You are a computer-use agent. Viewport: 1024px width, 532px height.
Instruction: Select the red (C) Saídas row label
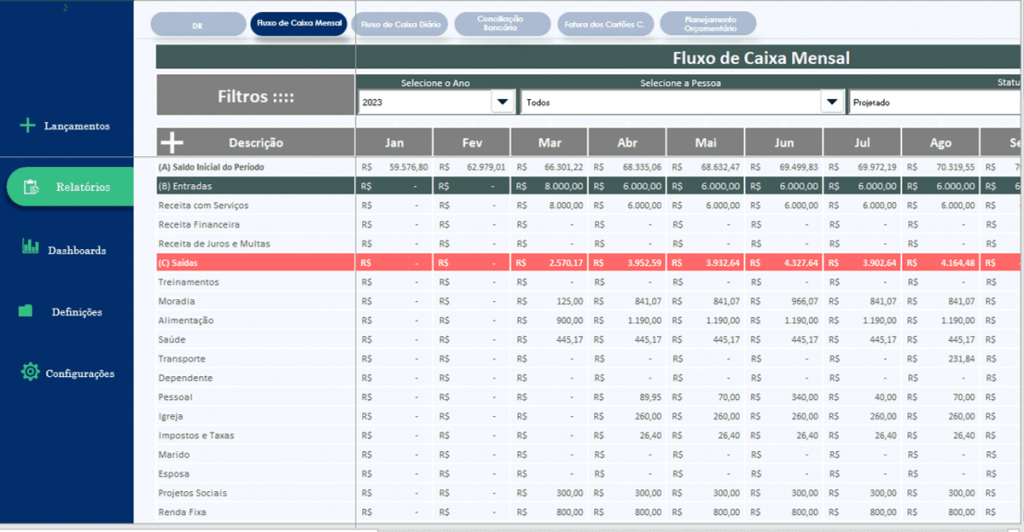178,262
